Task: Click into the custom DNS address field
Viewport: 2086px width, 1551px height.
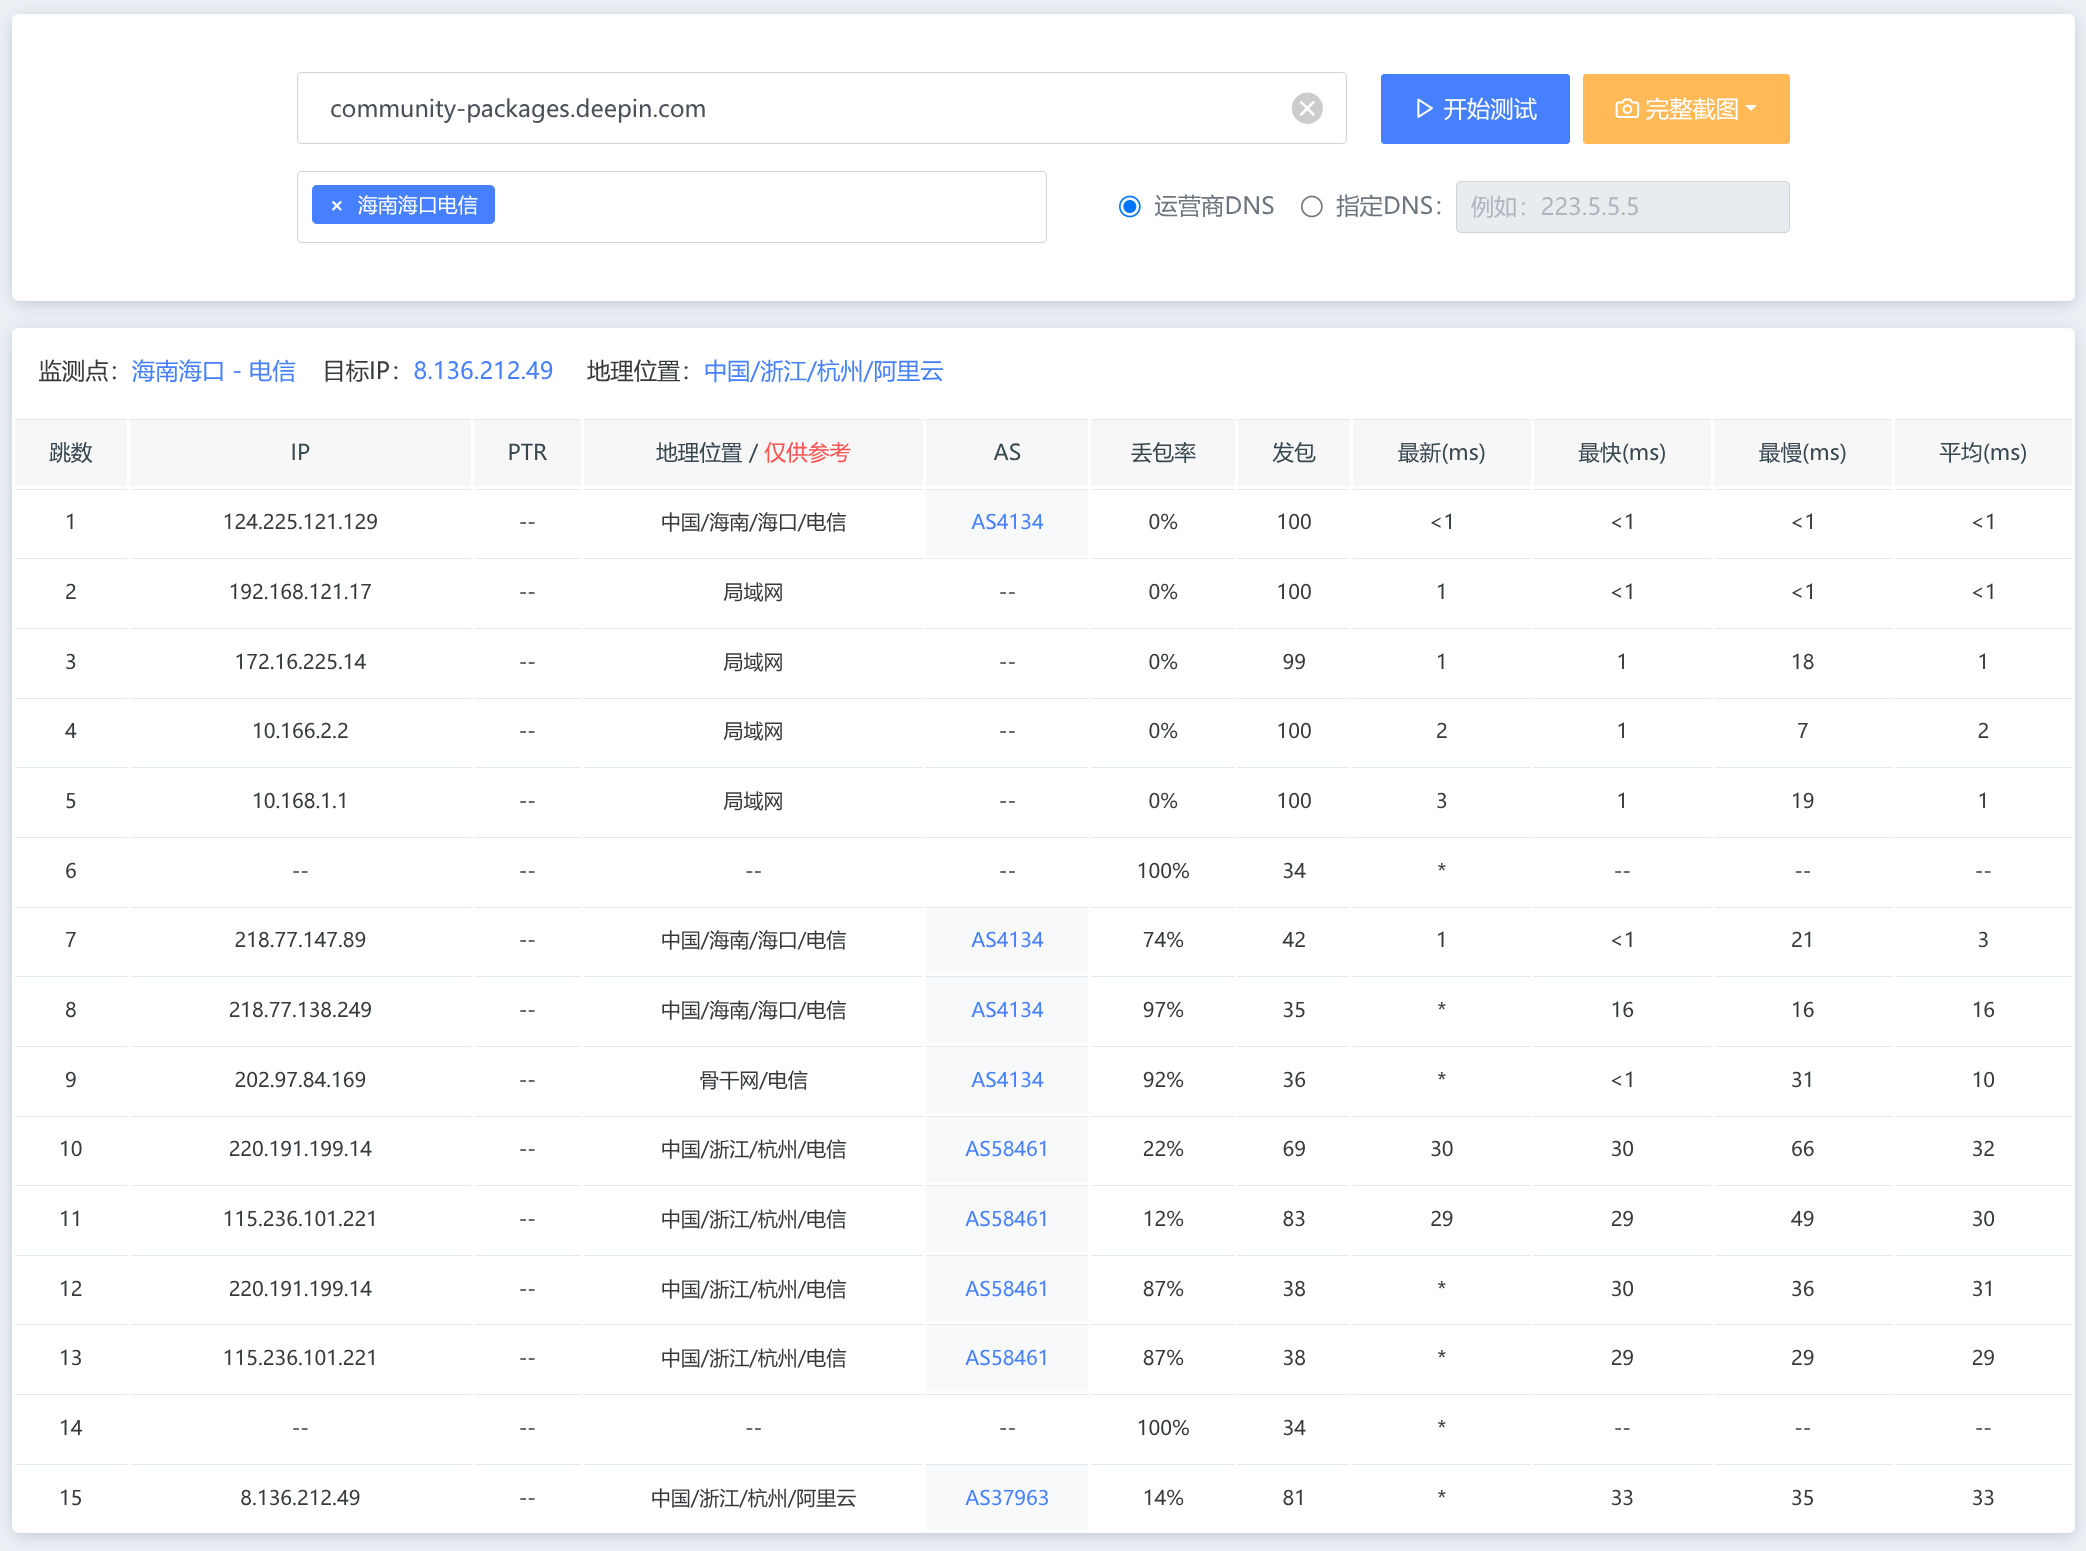Action: [1622, 207]
